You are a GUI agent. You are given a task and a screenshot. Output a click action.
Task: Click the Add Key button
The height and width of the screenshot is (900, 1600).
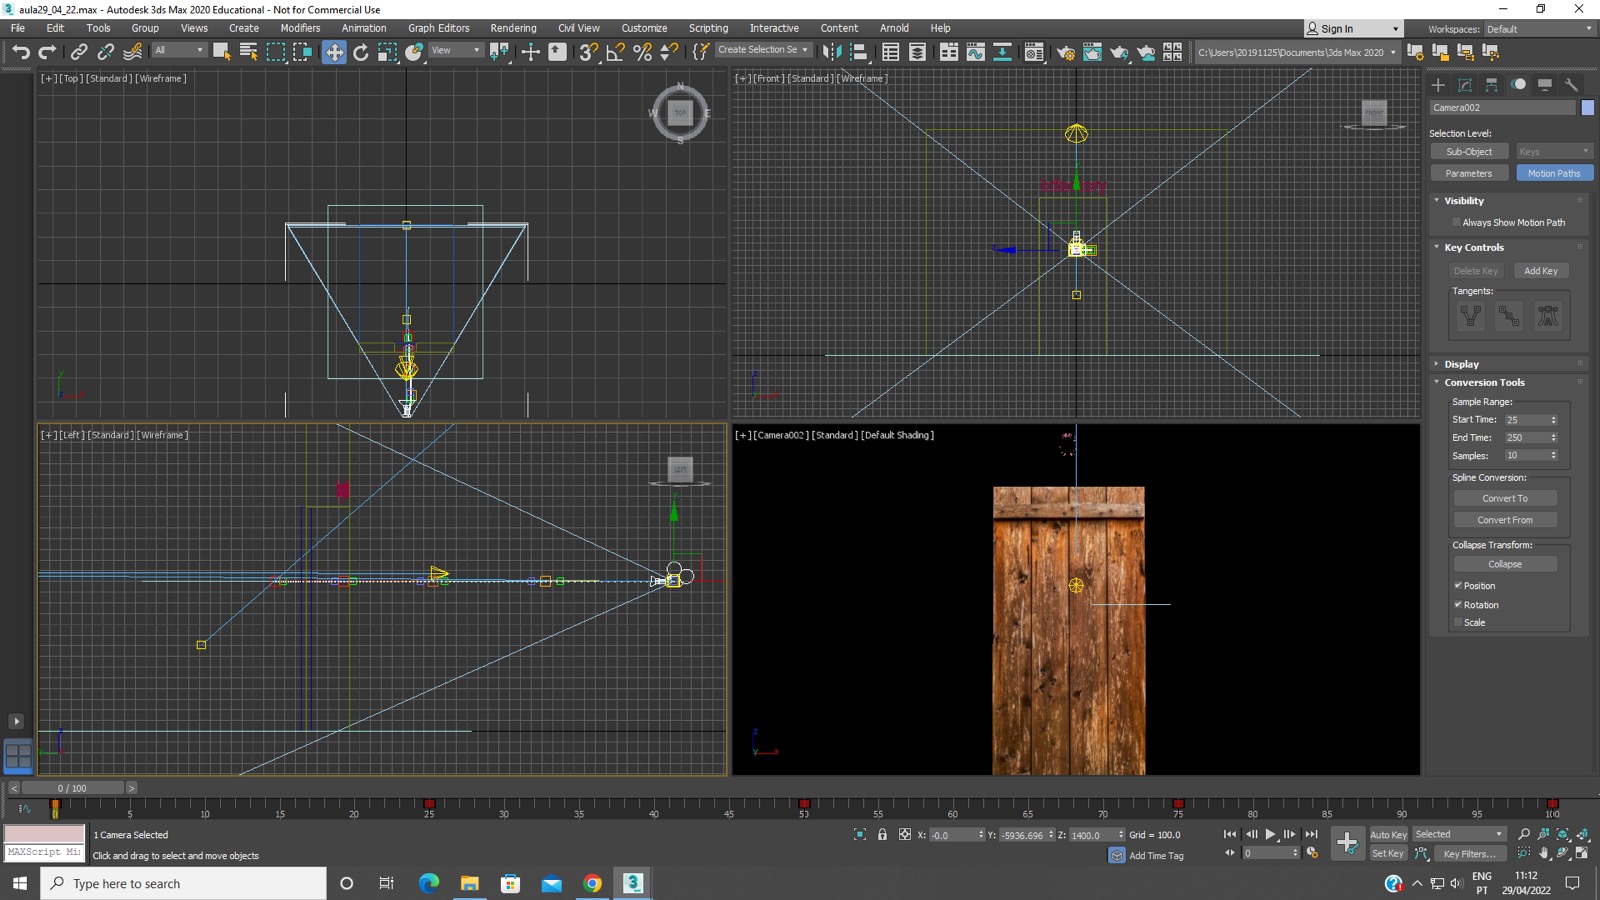click(1541, 271)
